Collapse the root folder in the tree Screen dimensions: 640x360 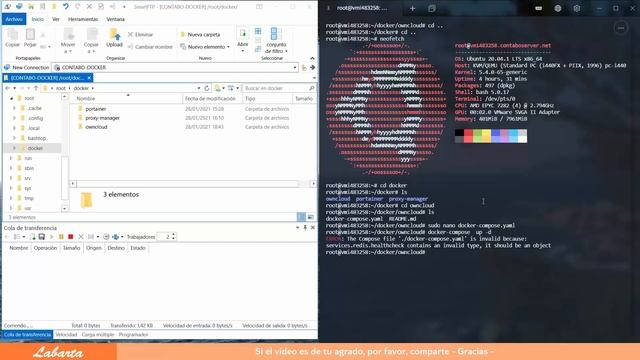click(11, 98)
